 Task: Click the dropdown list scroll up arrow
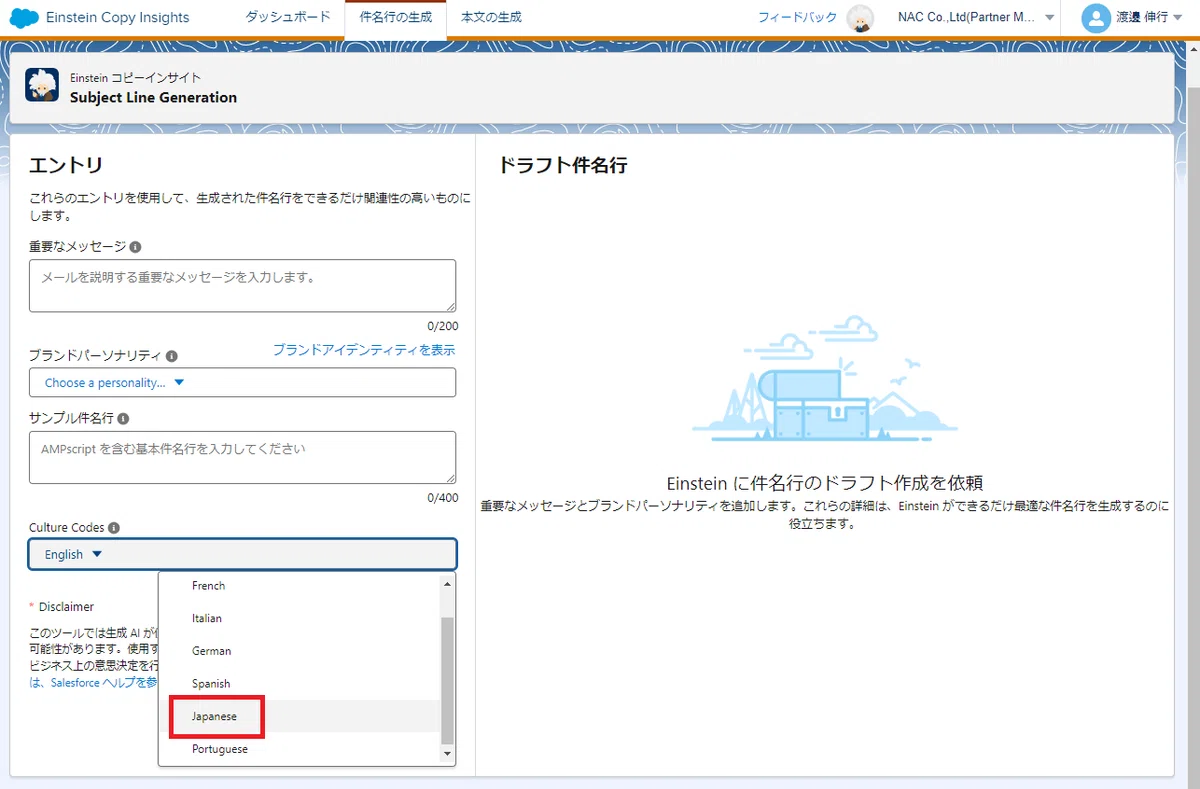(447, 583)
